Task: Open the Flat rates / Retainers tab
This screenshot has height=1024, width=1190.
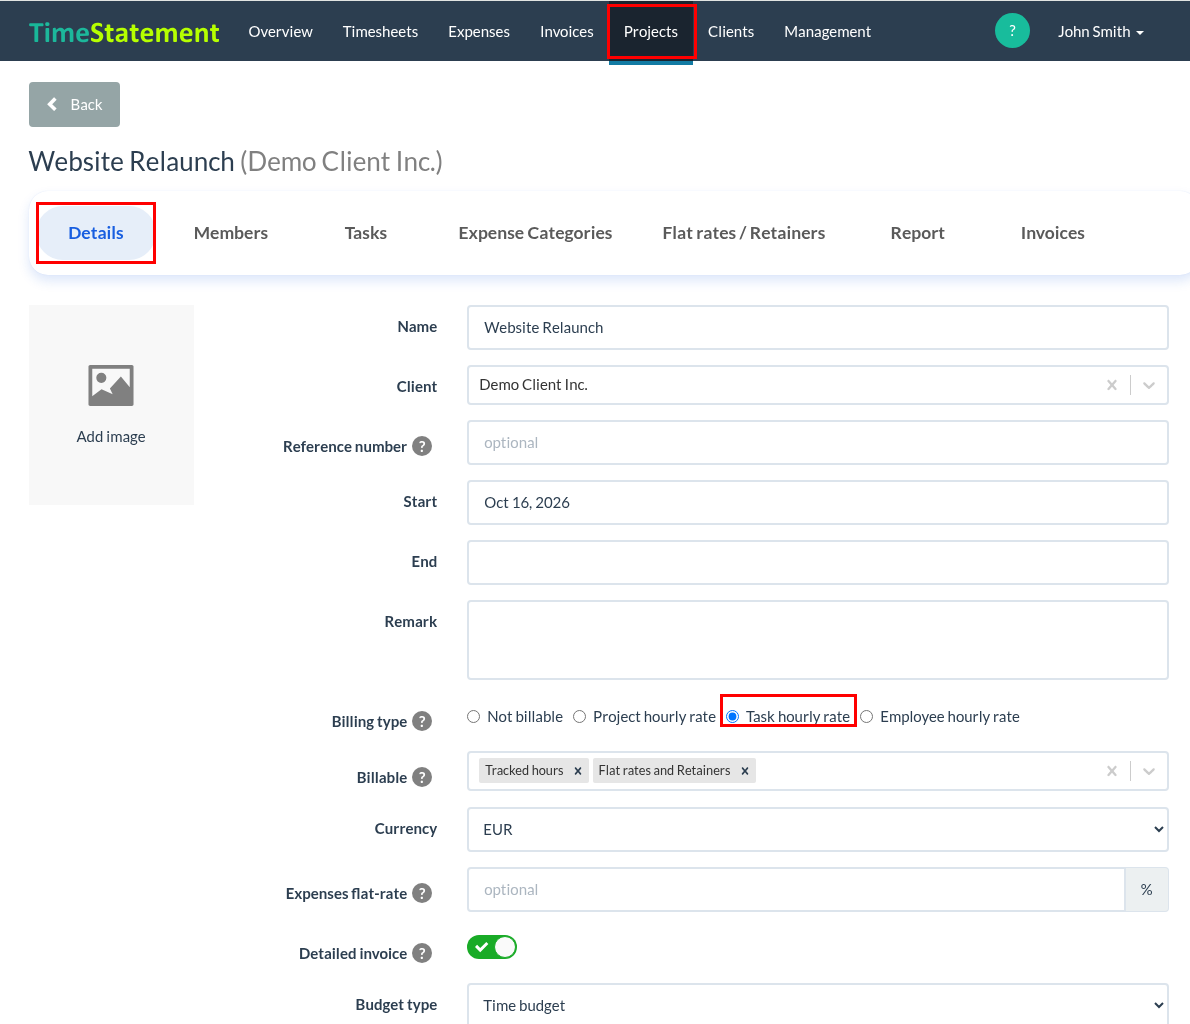Action: [744, 233]
